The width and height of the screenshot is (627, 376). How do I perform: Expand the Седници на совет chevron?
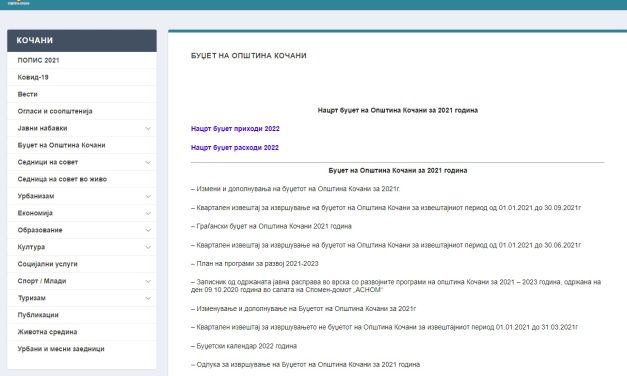click(148, 162)
